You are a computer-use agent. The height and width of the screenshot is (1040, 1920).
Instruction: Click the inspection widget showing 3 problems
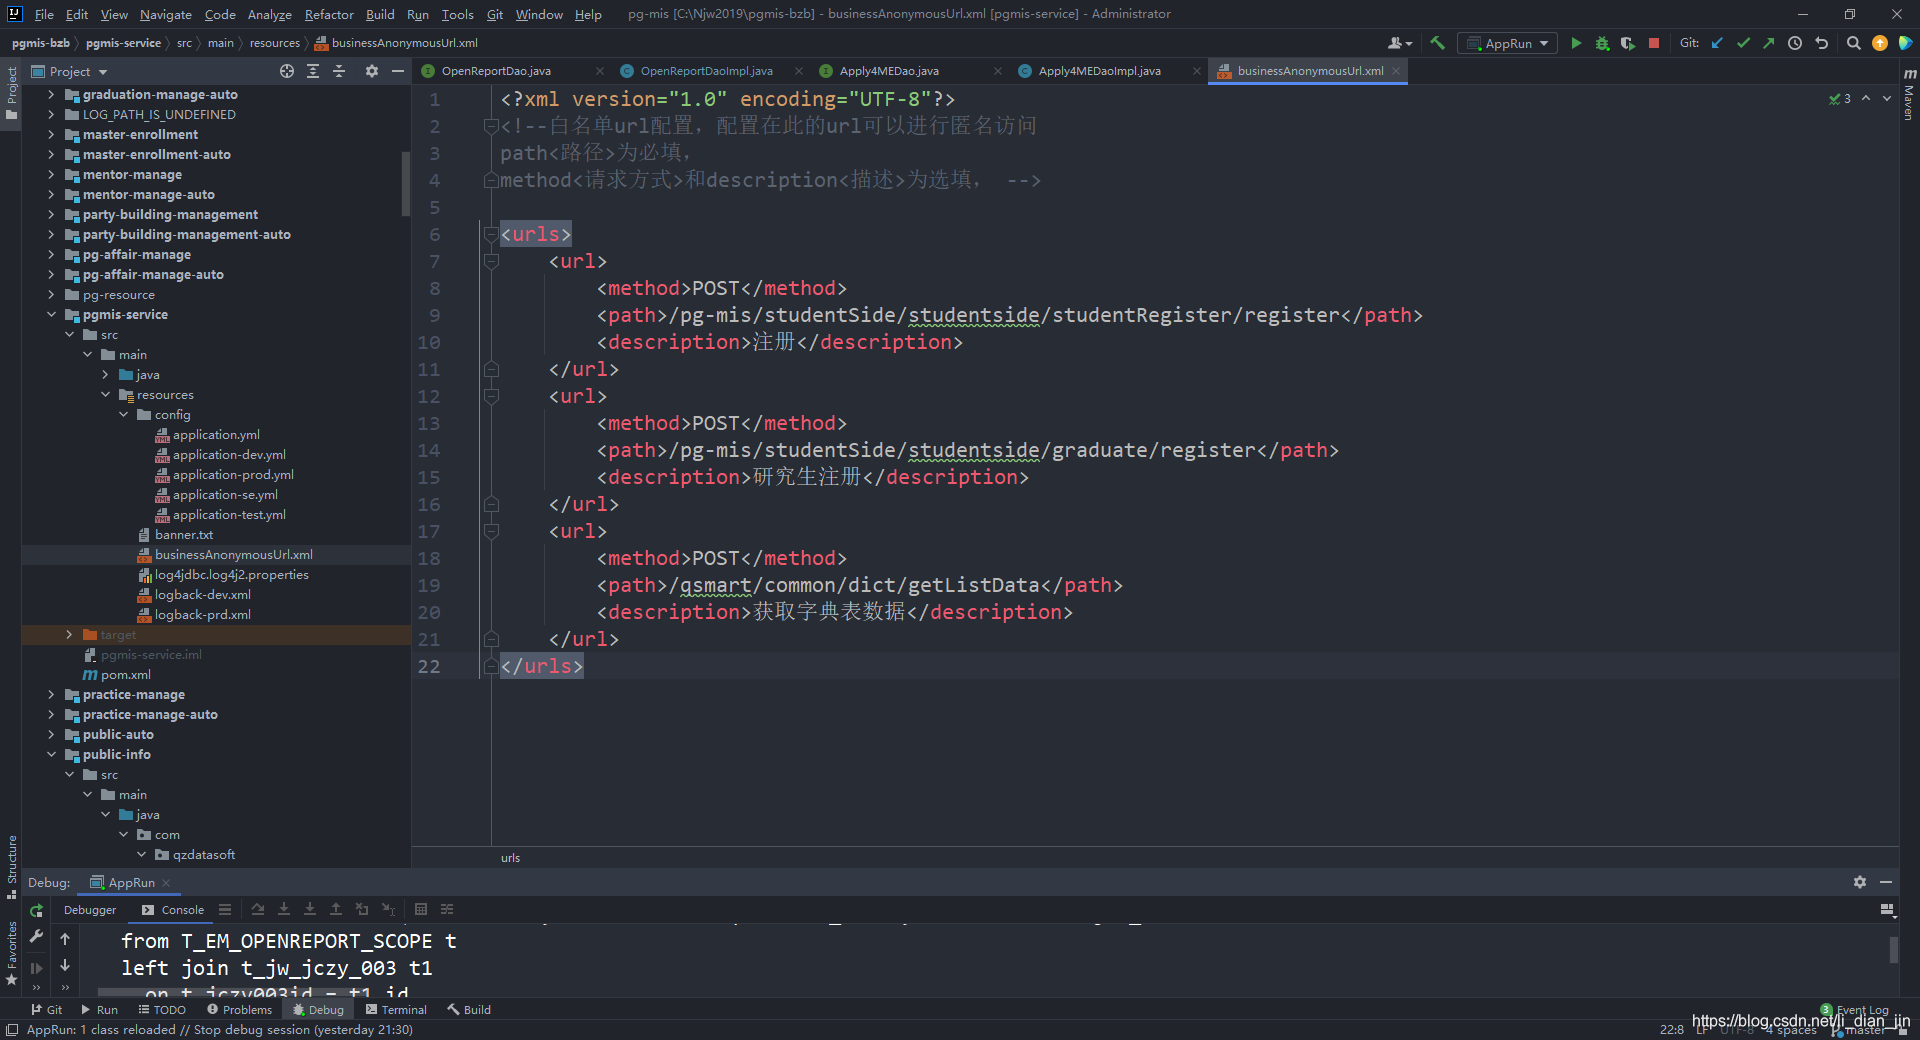tap(1840, 98)
